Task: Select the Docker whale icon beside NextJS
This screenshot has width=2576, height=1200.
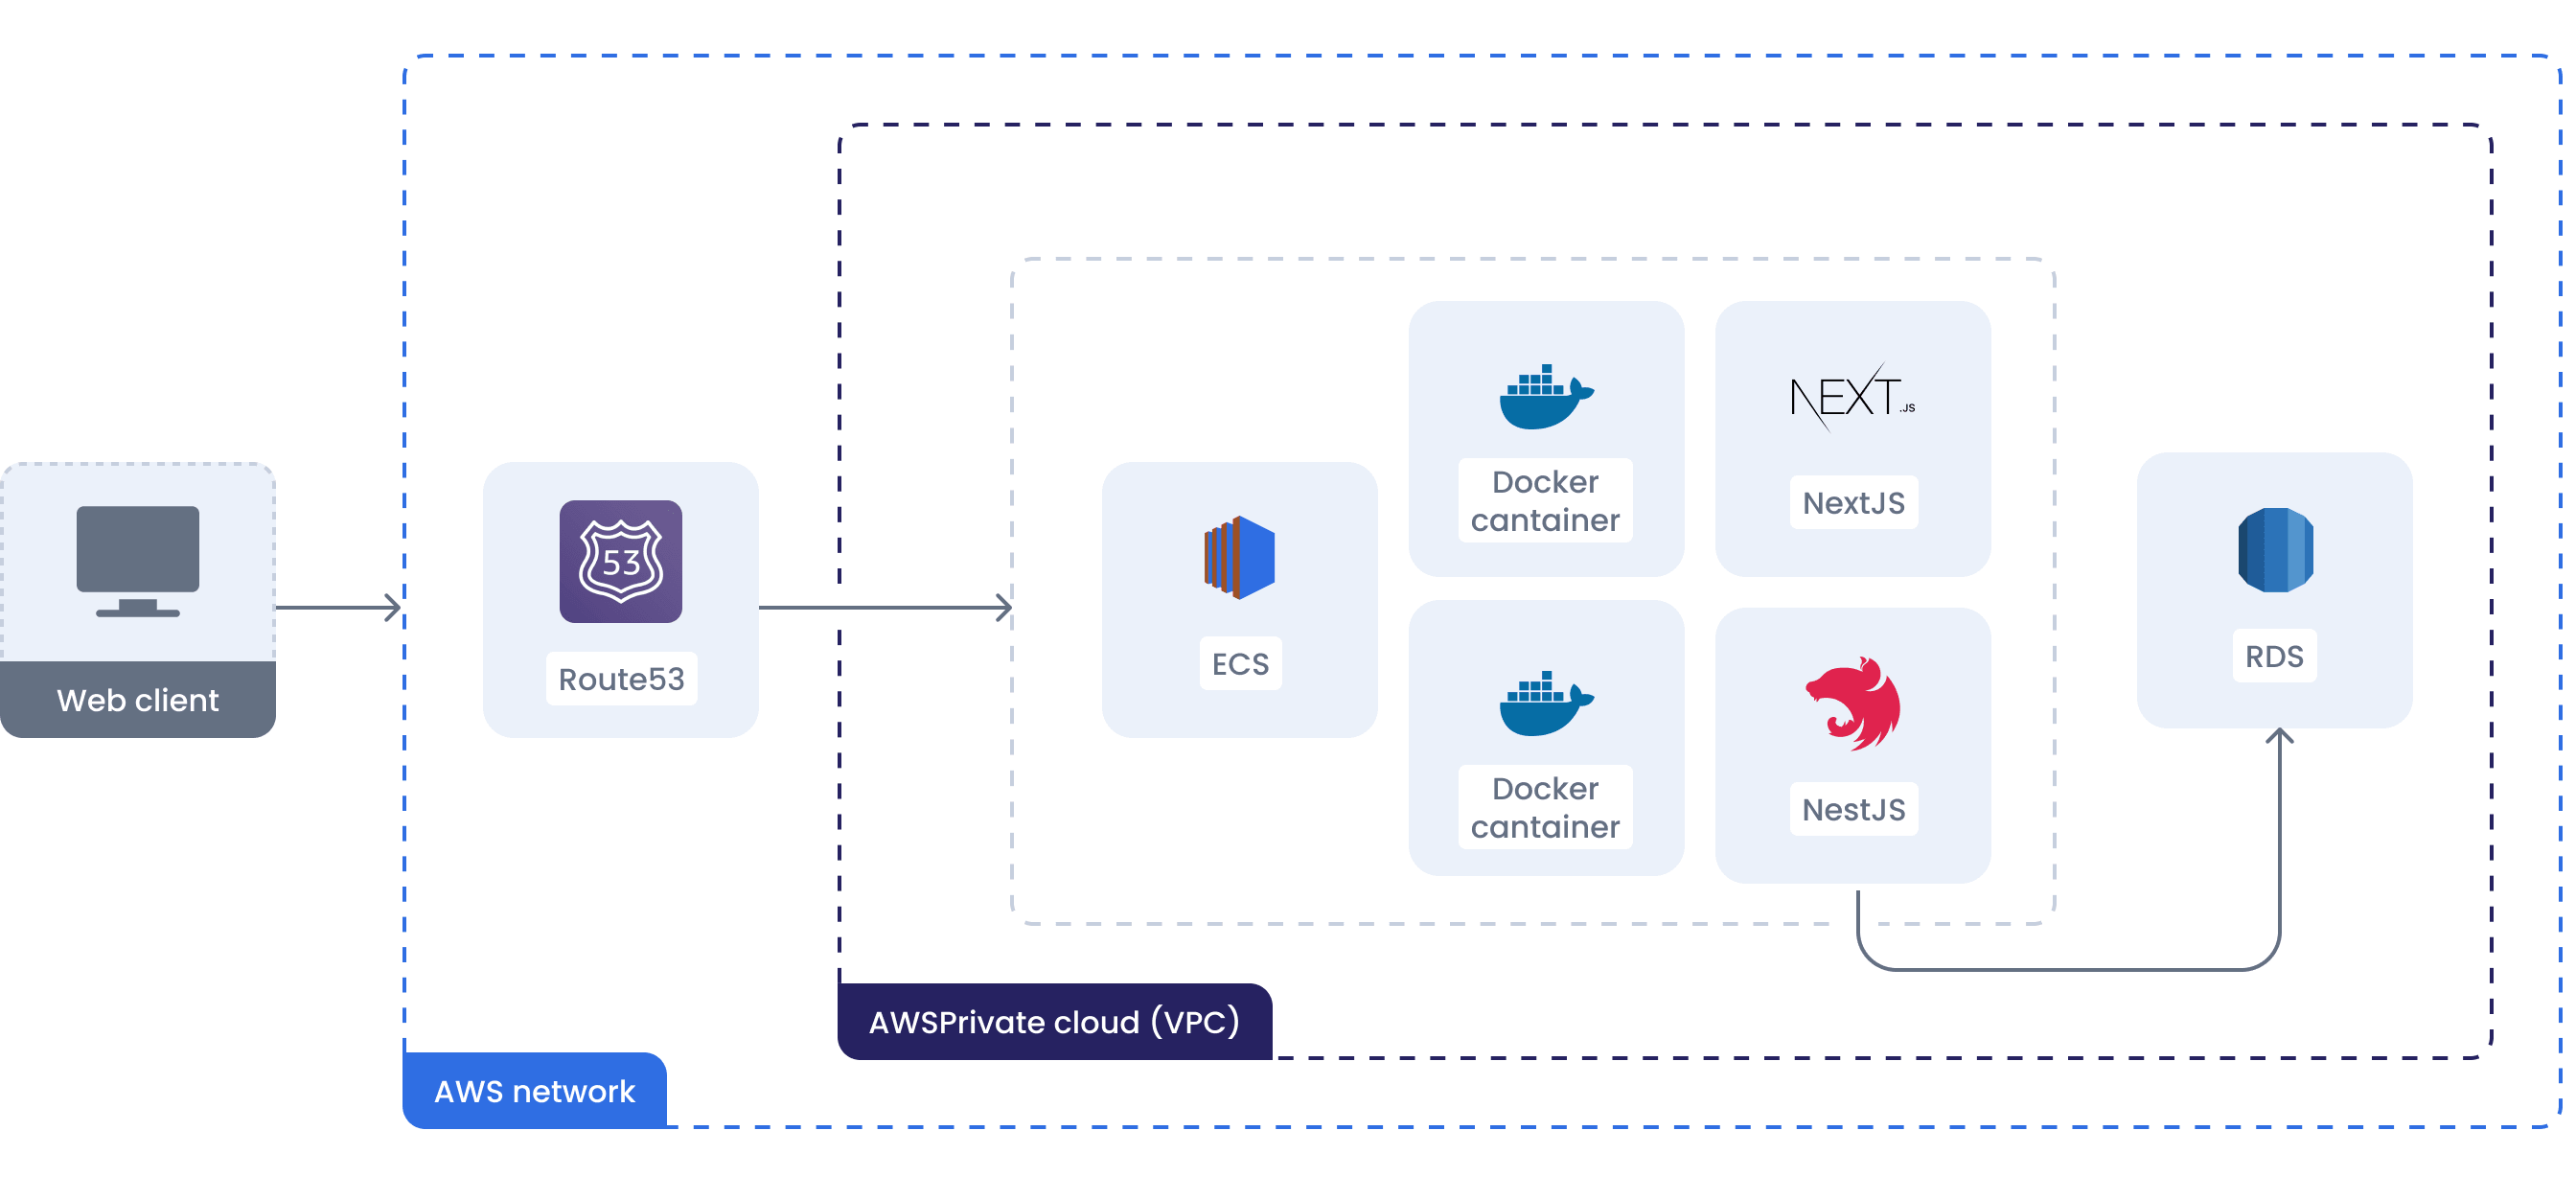Action: 1546,397
